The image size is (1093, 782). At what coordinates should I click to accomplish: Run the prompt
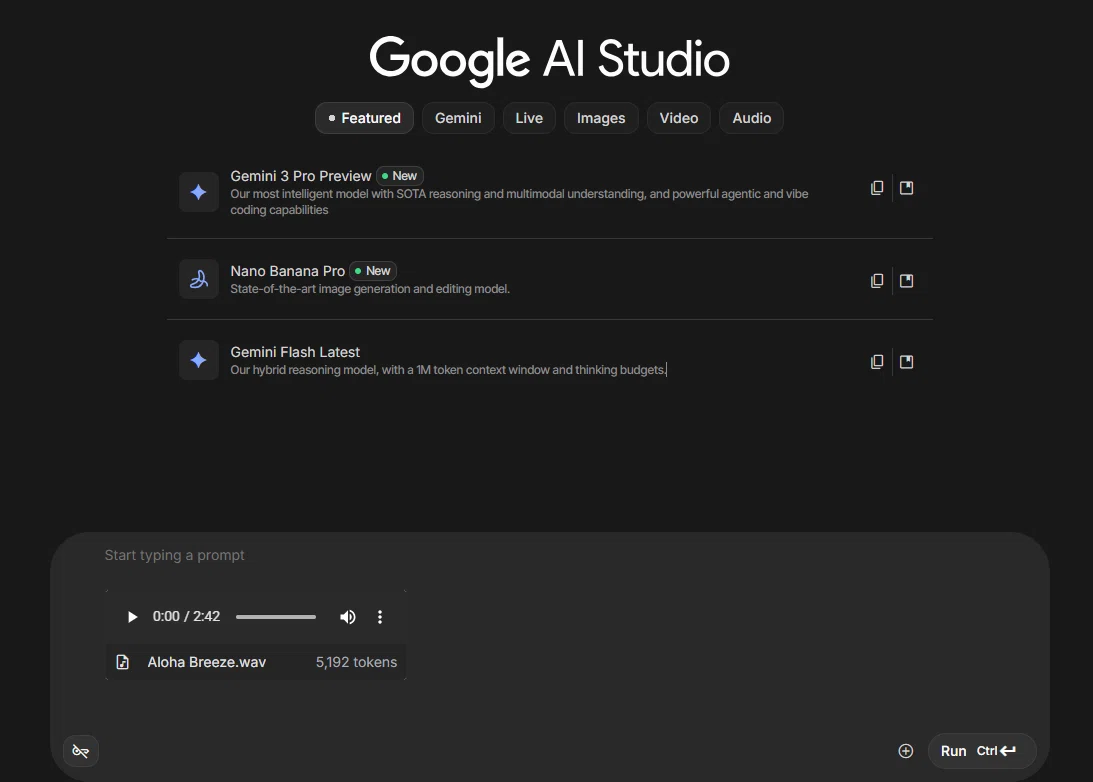point(981,751)
